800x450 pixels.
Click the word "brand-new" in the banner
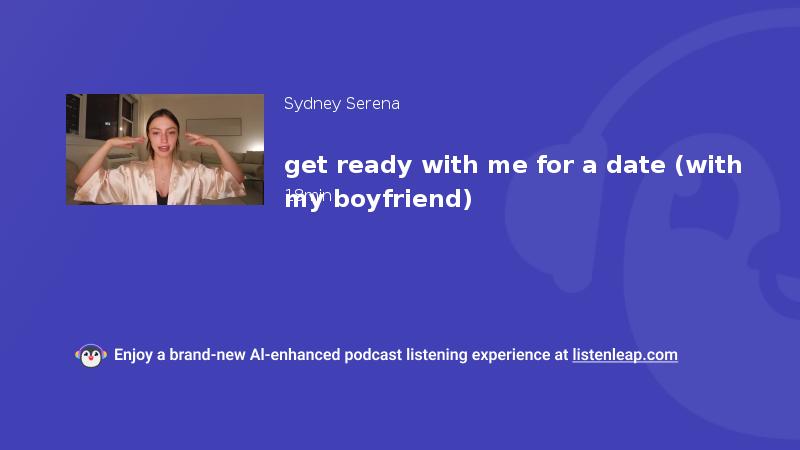click(x=207, y=355)
